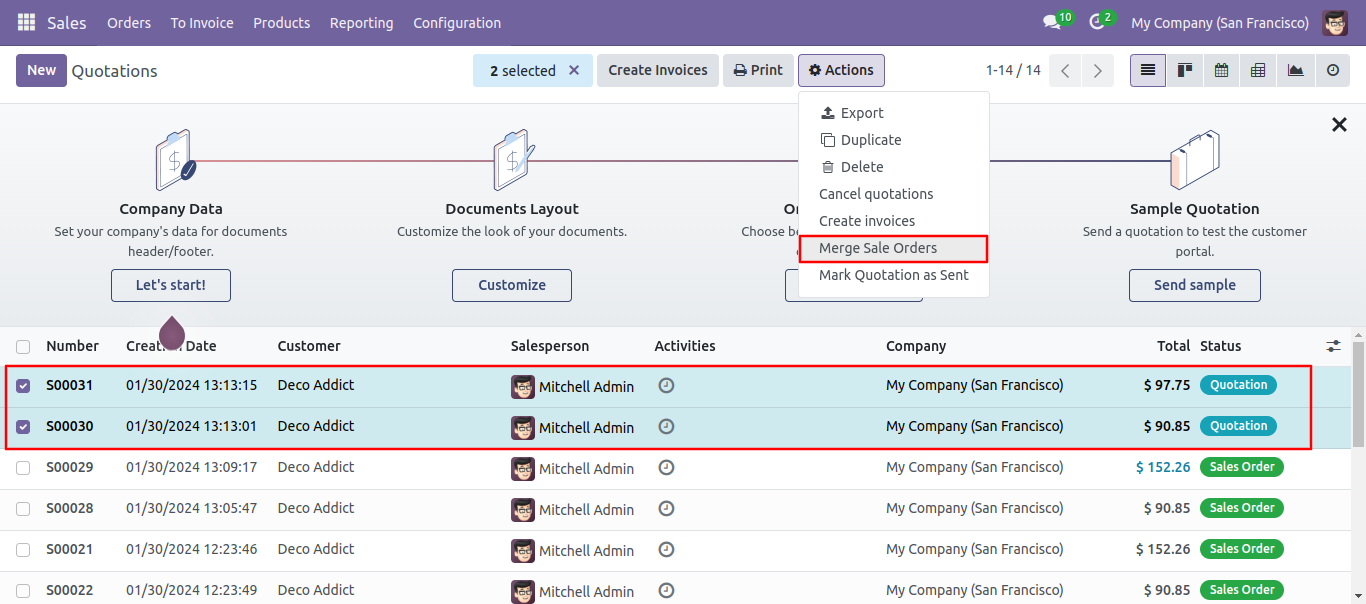Switch to pivot view
The width and height of the screenshot is (1366, 604).
click(x=1258, y=70)
